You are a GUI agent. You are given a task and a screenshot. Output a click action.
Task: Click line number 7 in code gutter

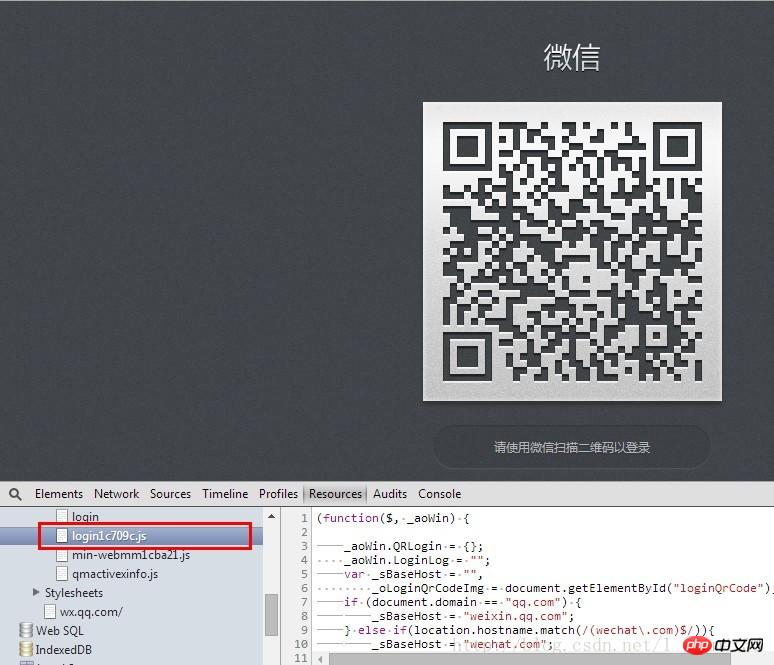(x=304, y=602)
